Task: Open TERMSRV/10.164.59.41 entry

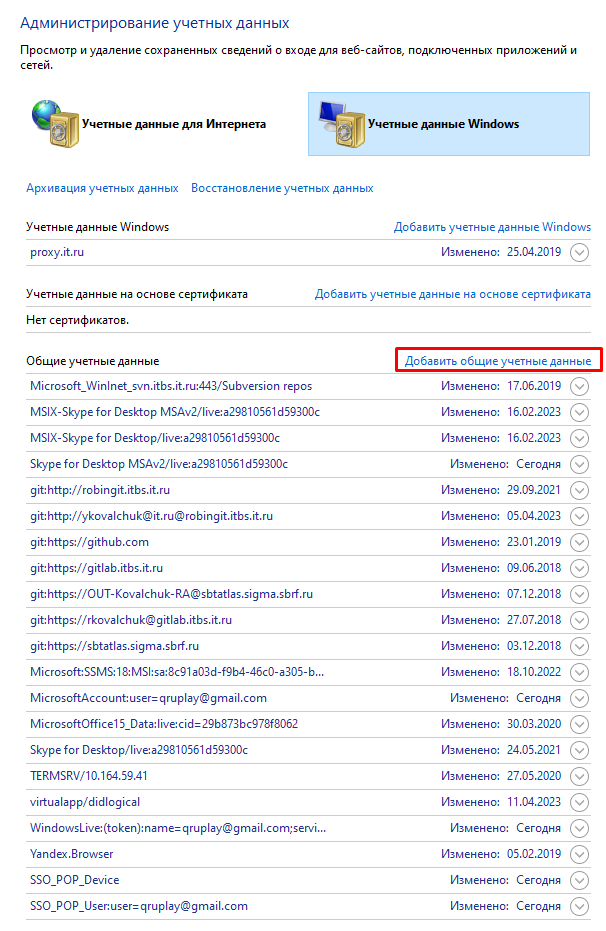Action: pos(89,777)
